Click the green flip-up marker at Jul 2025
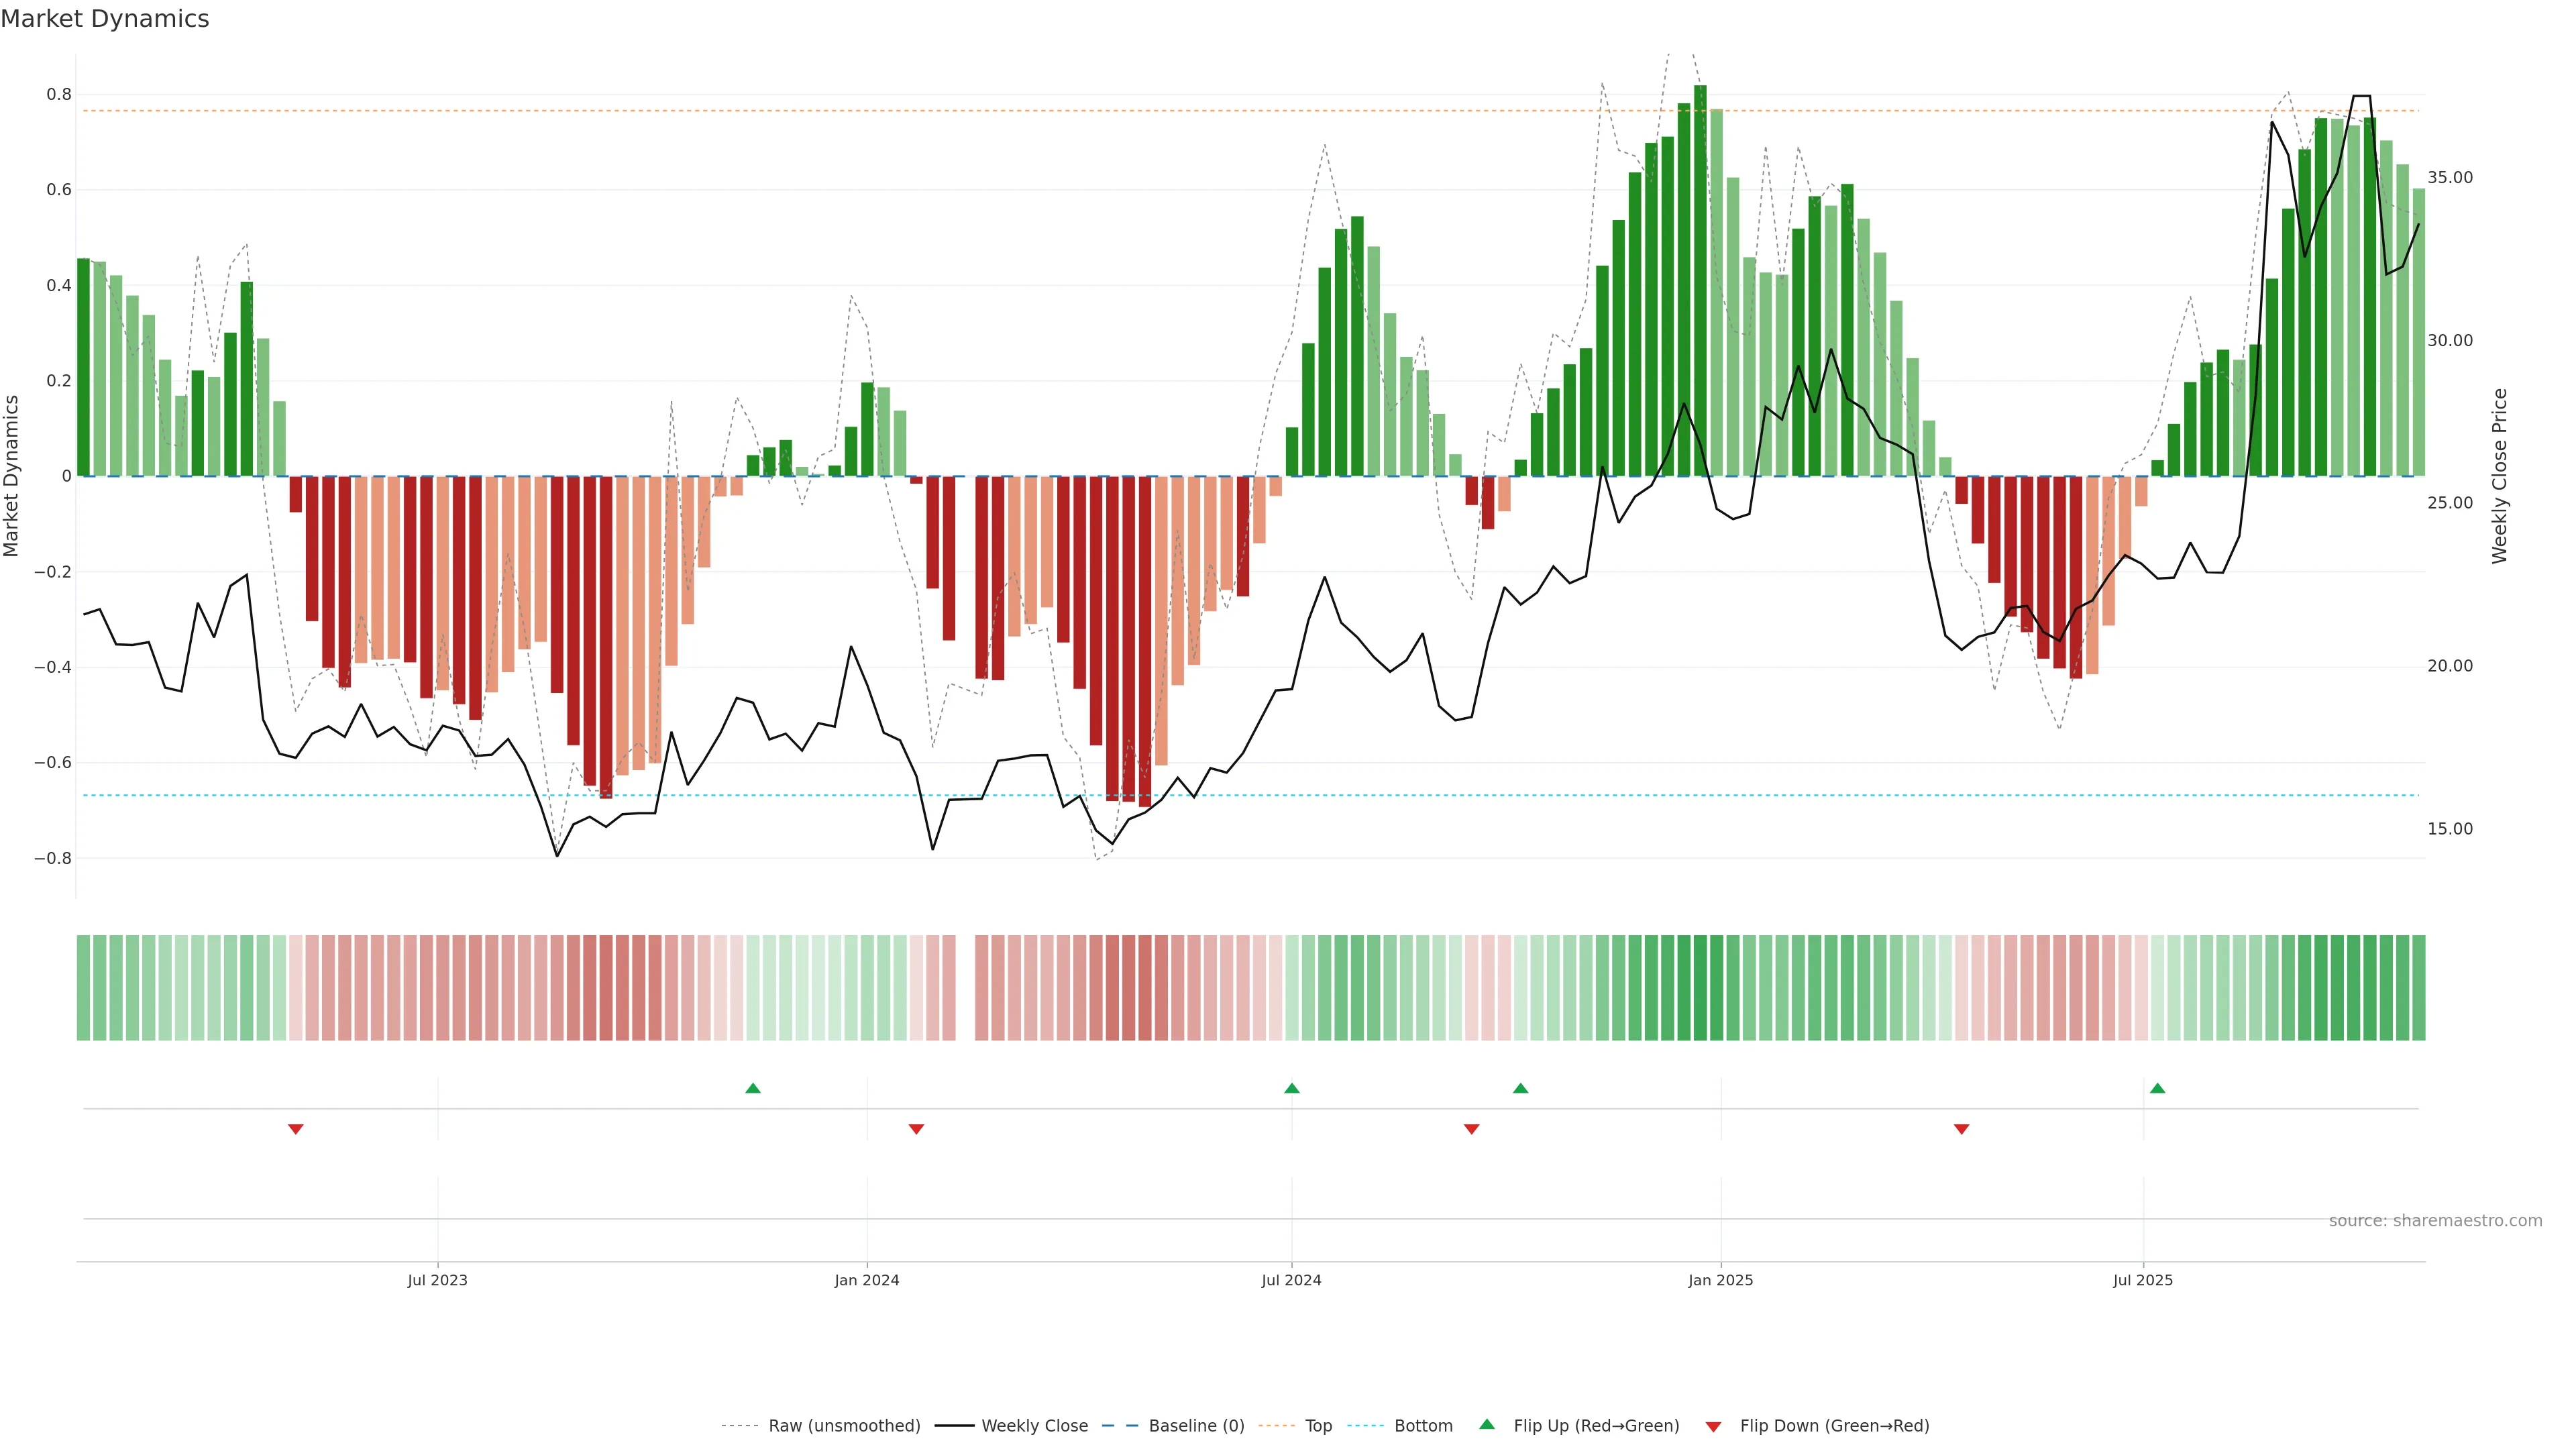2576x1449 pixels. 2157,1088
